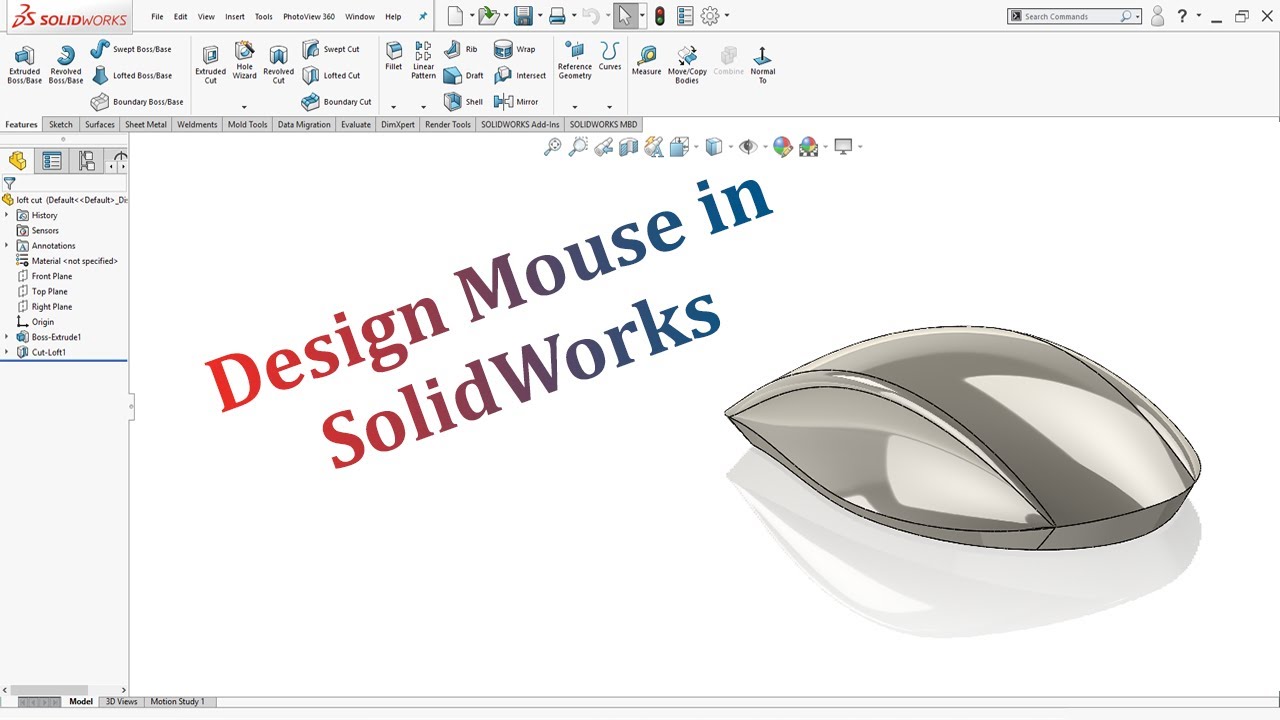Viewport: 1280px width, 720px height.
Task: Choose Lofted Cut feature
Action: click(x=331, y=75)
